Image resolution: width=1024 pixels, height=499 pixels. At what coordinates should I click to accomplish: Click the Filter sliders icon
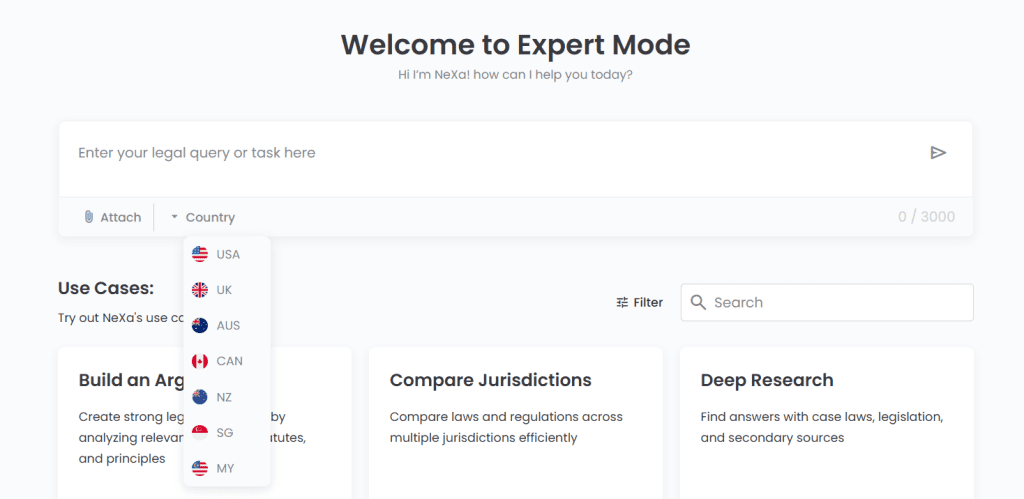point(622,302)
